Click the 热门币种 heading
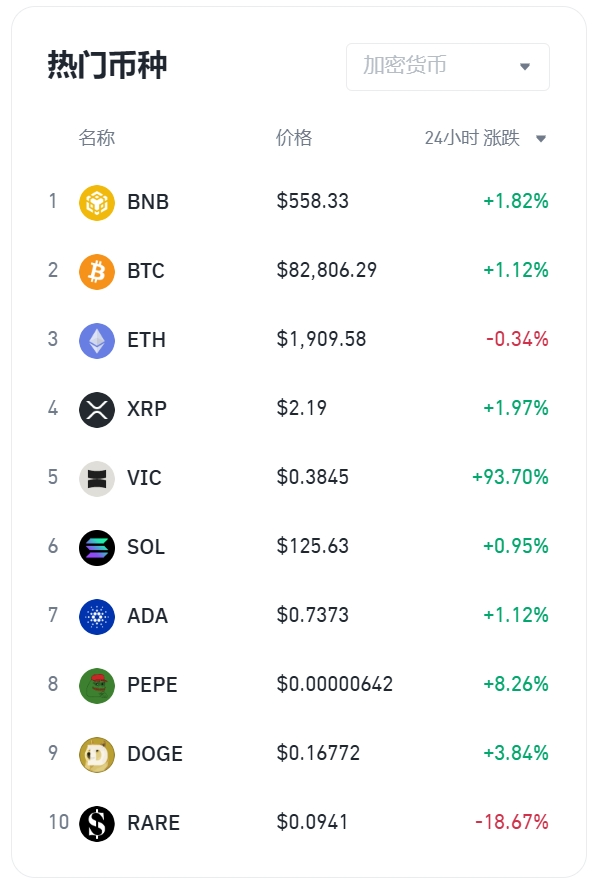The height and width of the screenshot is (891, 600). click(x=107, y=65)
